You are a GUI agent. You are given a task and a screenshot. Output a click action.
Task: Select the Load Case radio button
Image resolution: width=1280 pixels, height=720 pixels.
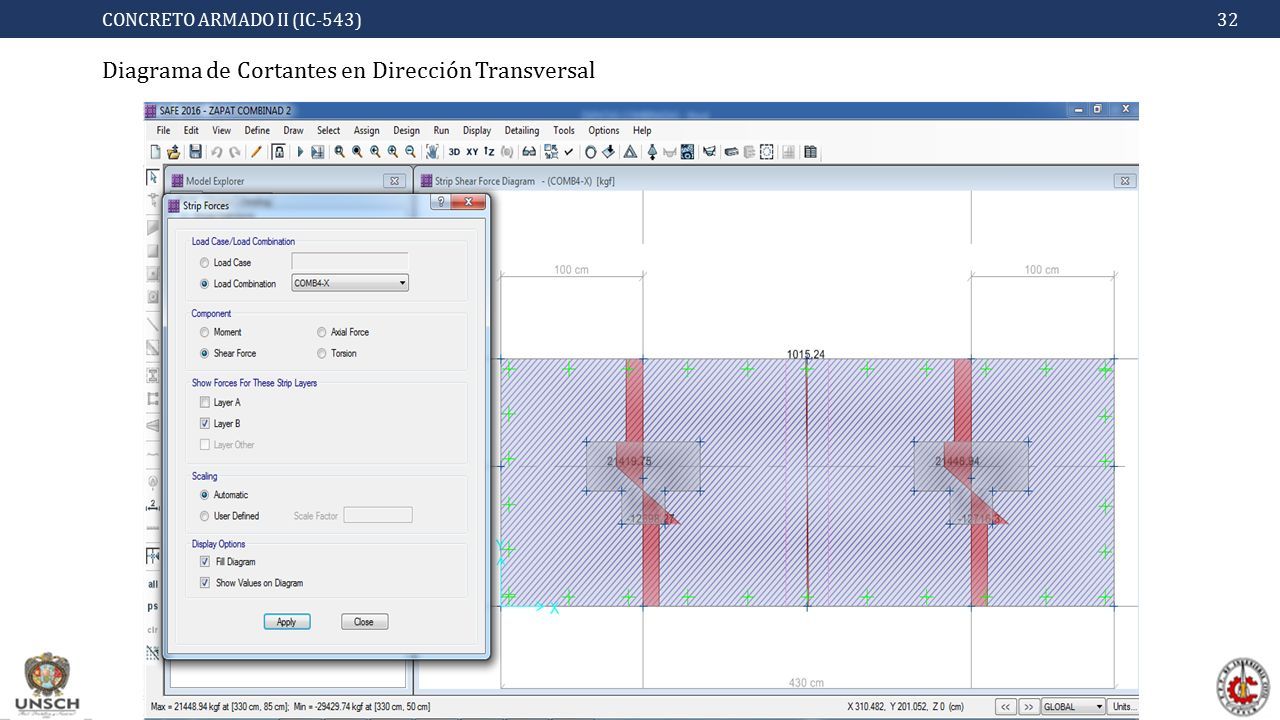205,262
